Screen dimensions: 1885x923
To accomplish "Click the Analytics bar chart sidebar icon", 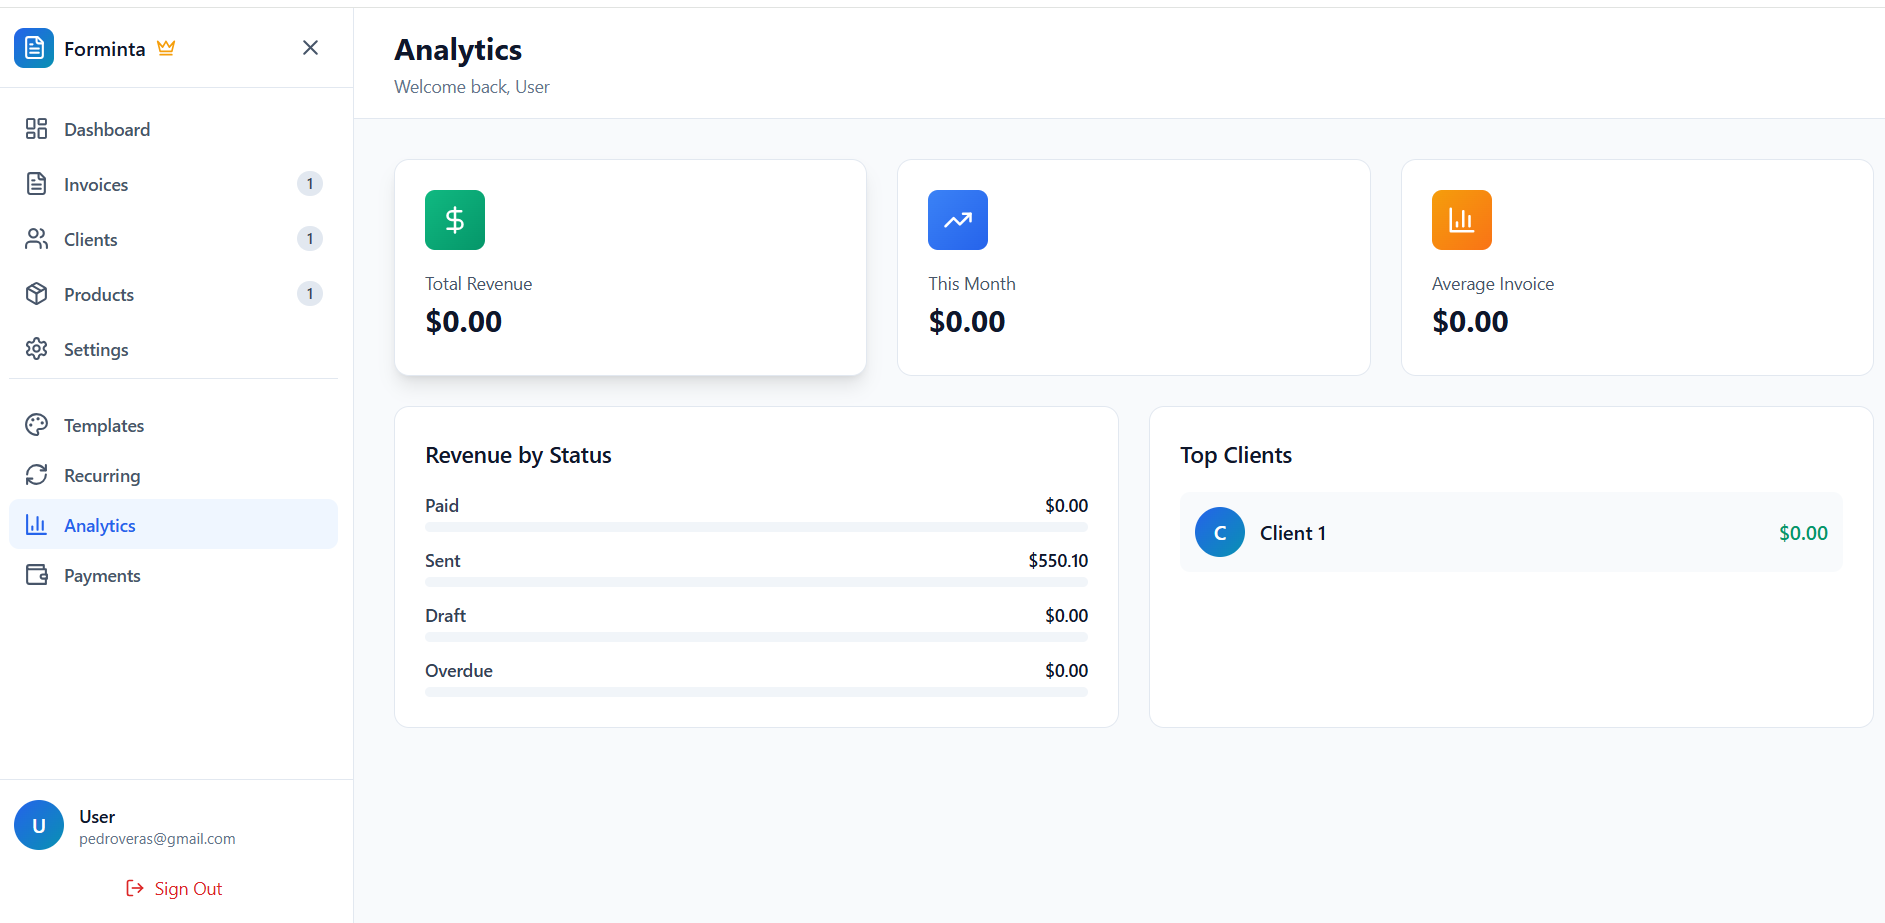I will pos(37,525).
